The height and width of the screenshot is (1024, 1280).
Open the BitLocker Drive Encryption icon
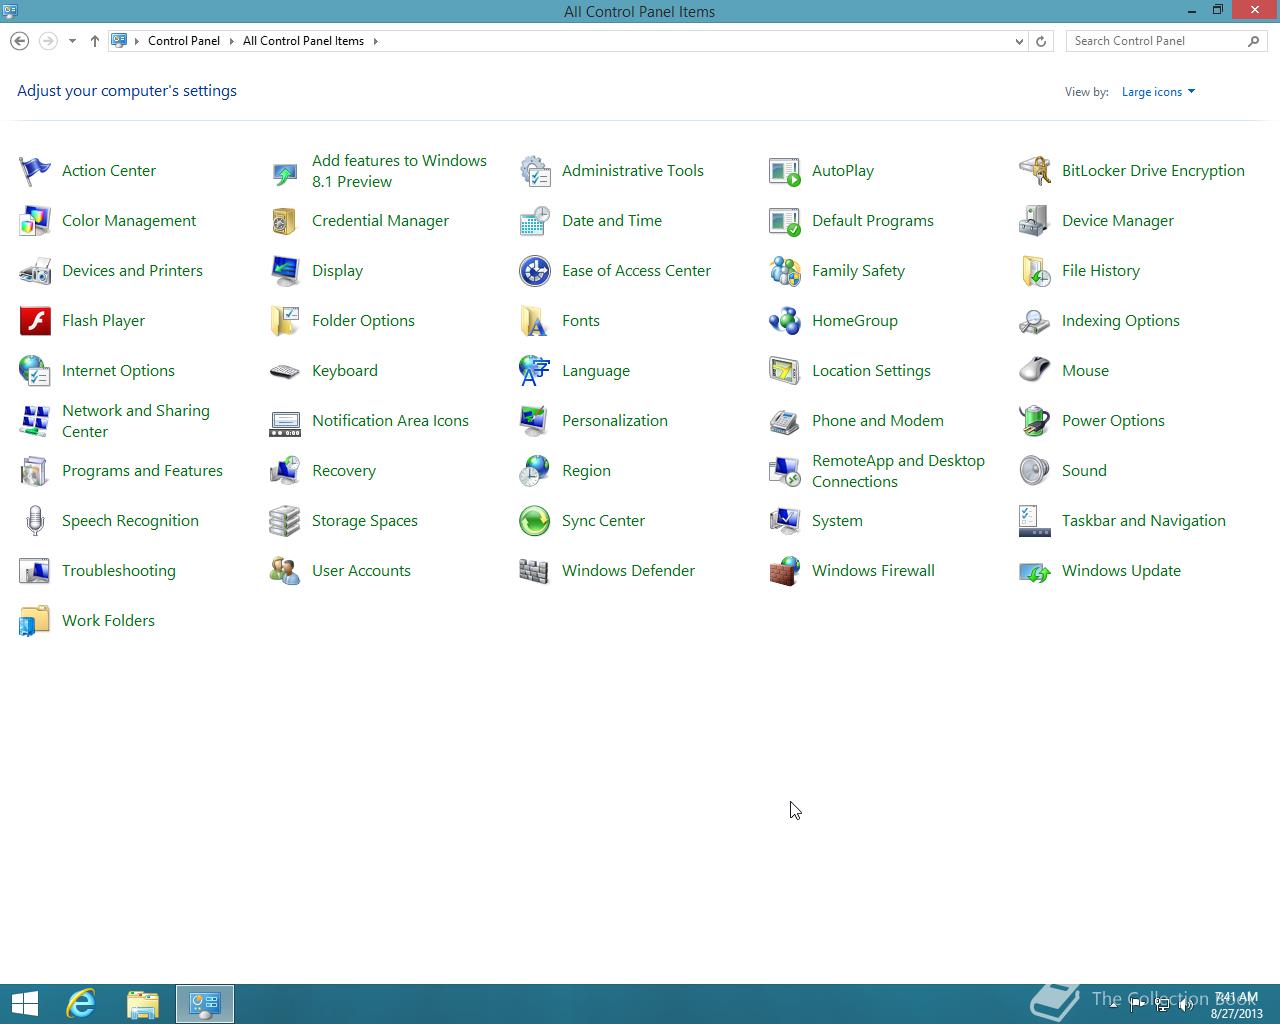coord(1035,171)
